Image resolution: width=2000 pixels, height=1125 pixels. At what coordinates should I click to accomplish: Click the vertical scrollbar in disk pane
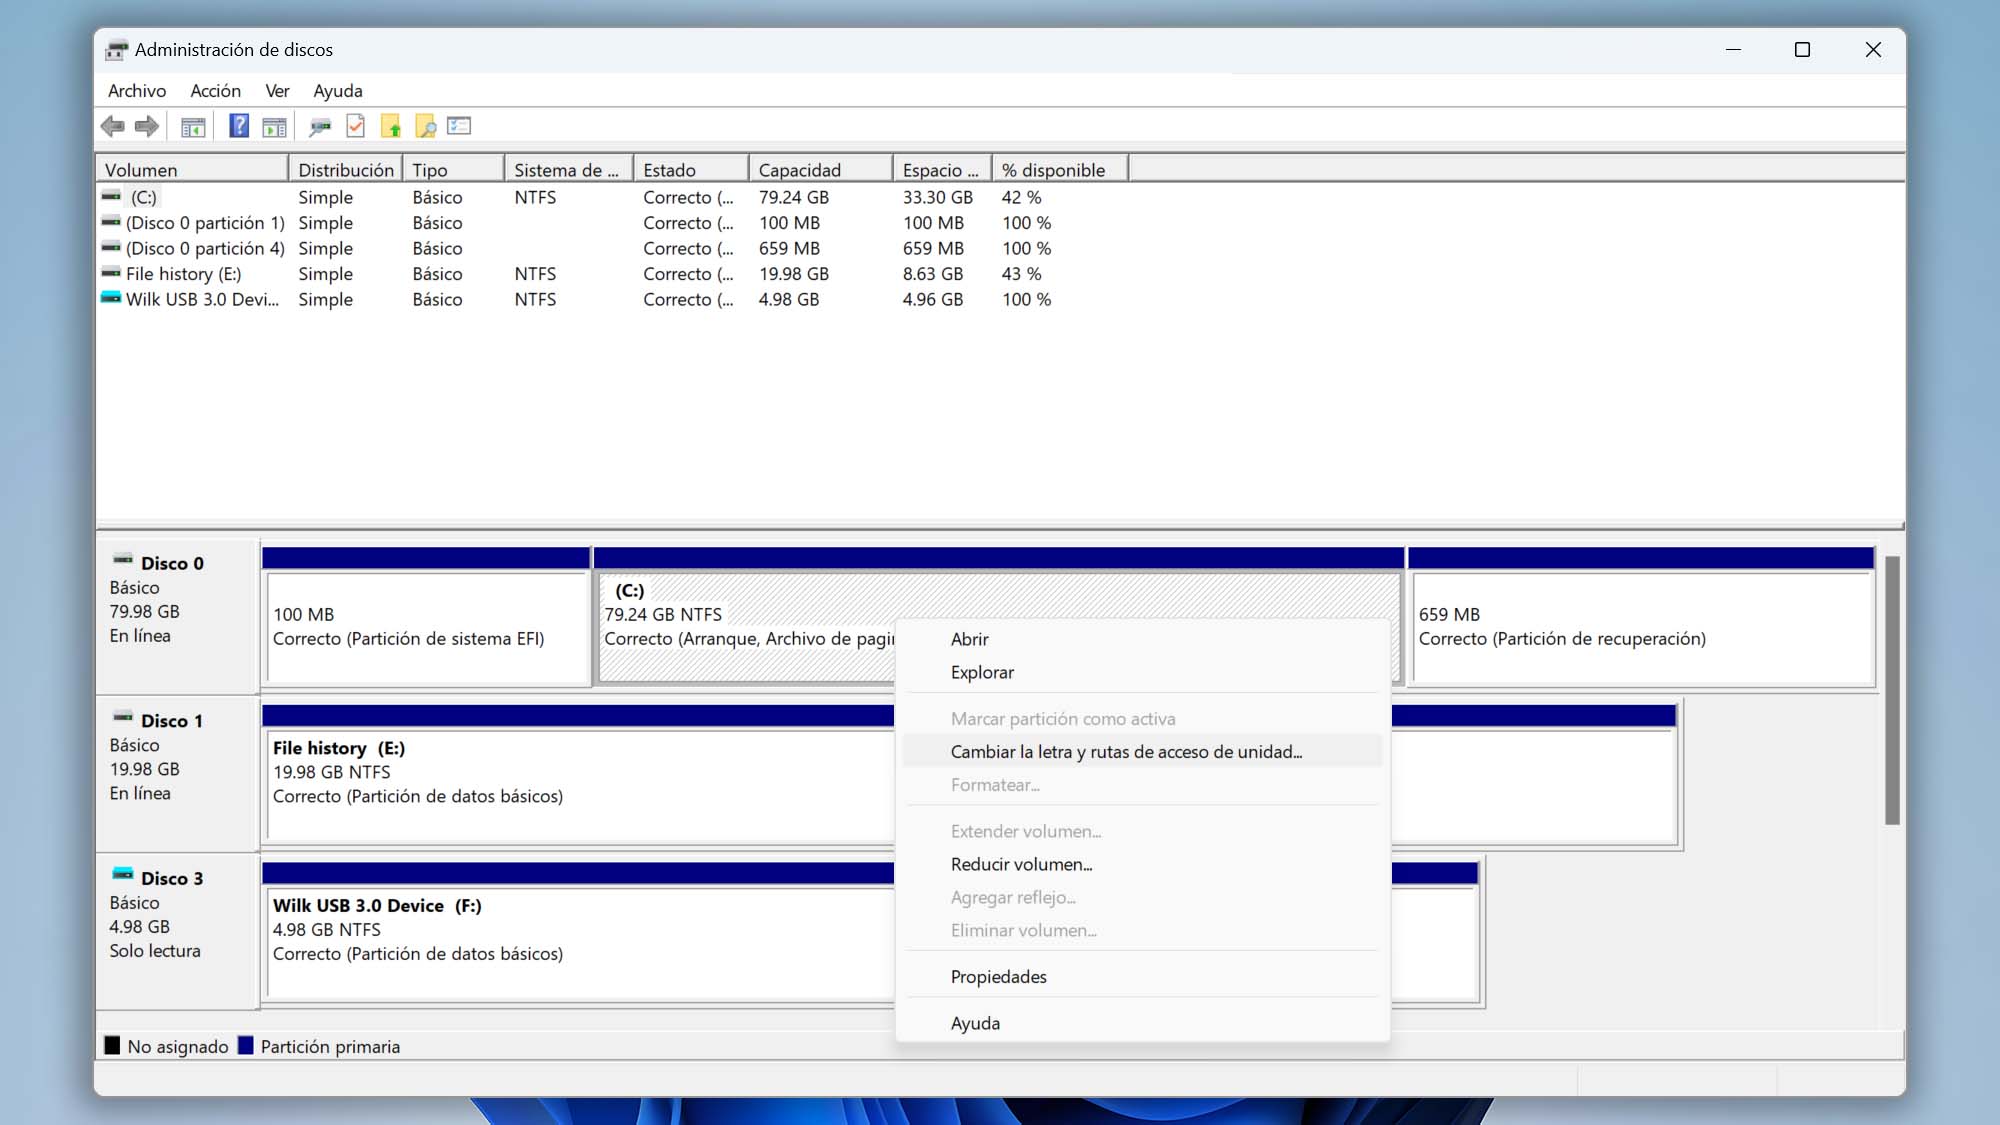[x=1892, y=690]
